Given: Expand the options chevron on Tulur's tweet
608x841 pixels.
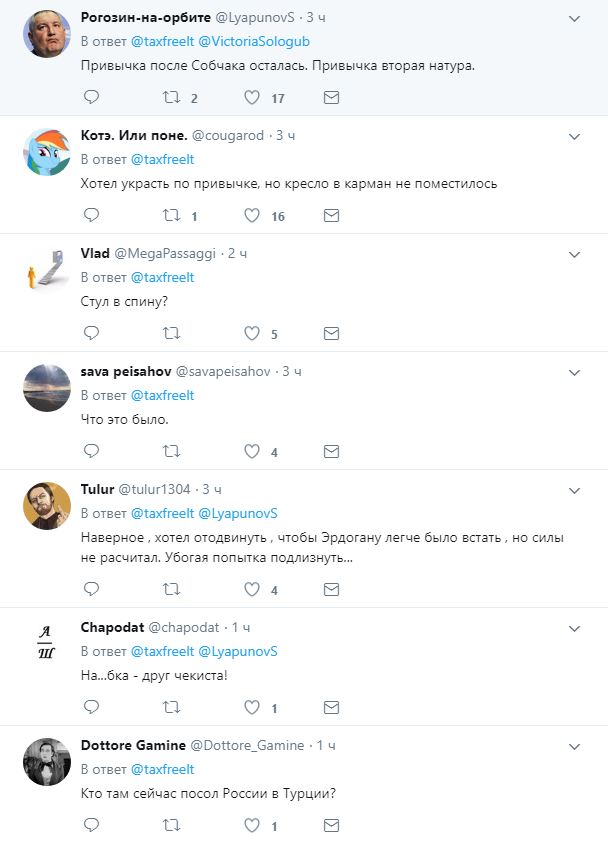Looking at the screenshot, I should pos(574,488).
